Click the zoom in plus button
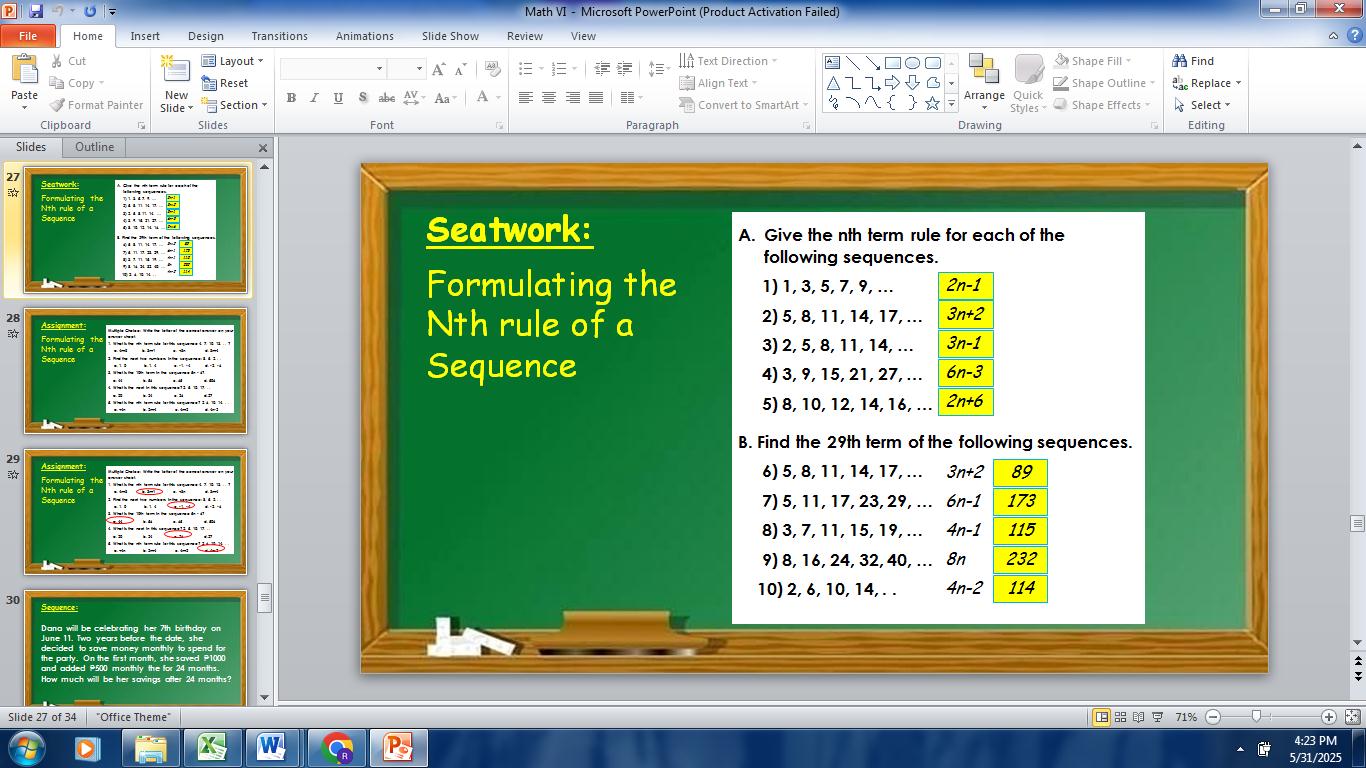Screen dimensions: 1366x768 (1328, 717)
